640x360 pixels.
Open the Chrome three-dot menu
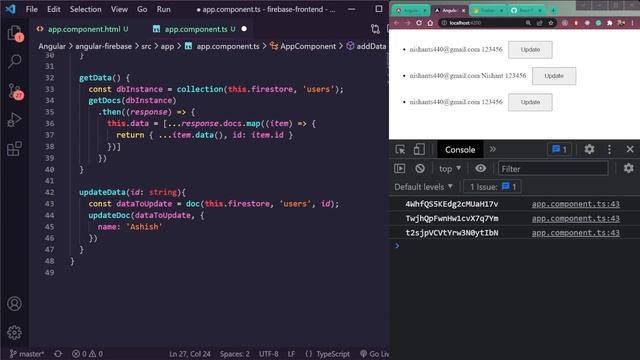point(633,23)
